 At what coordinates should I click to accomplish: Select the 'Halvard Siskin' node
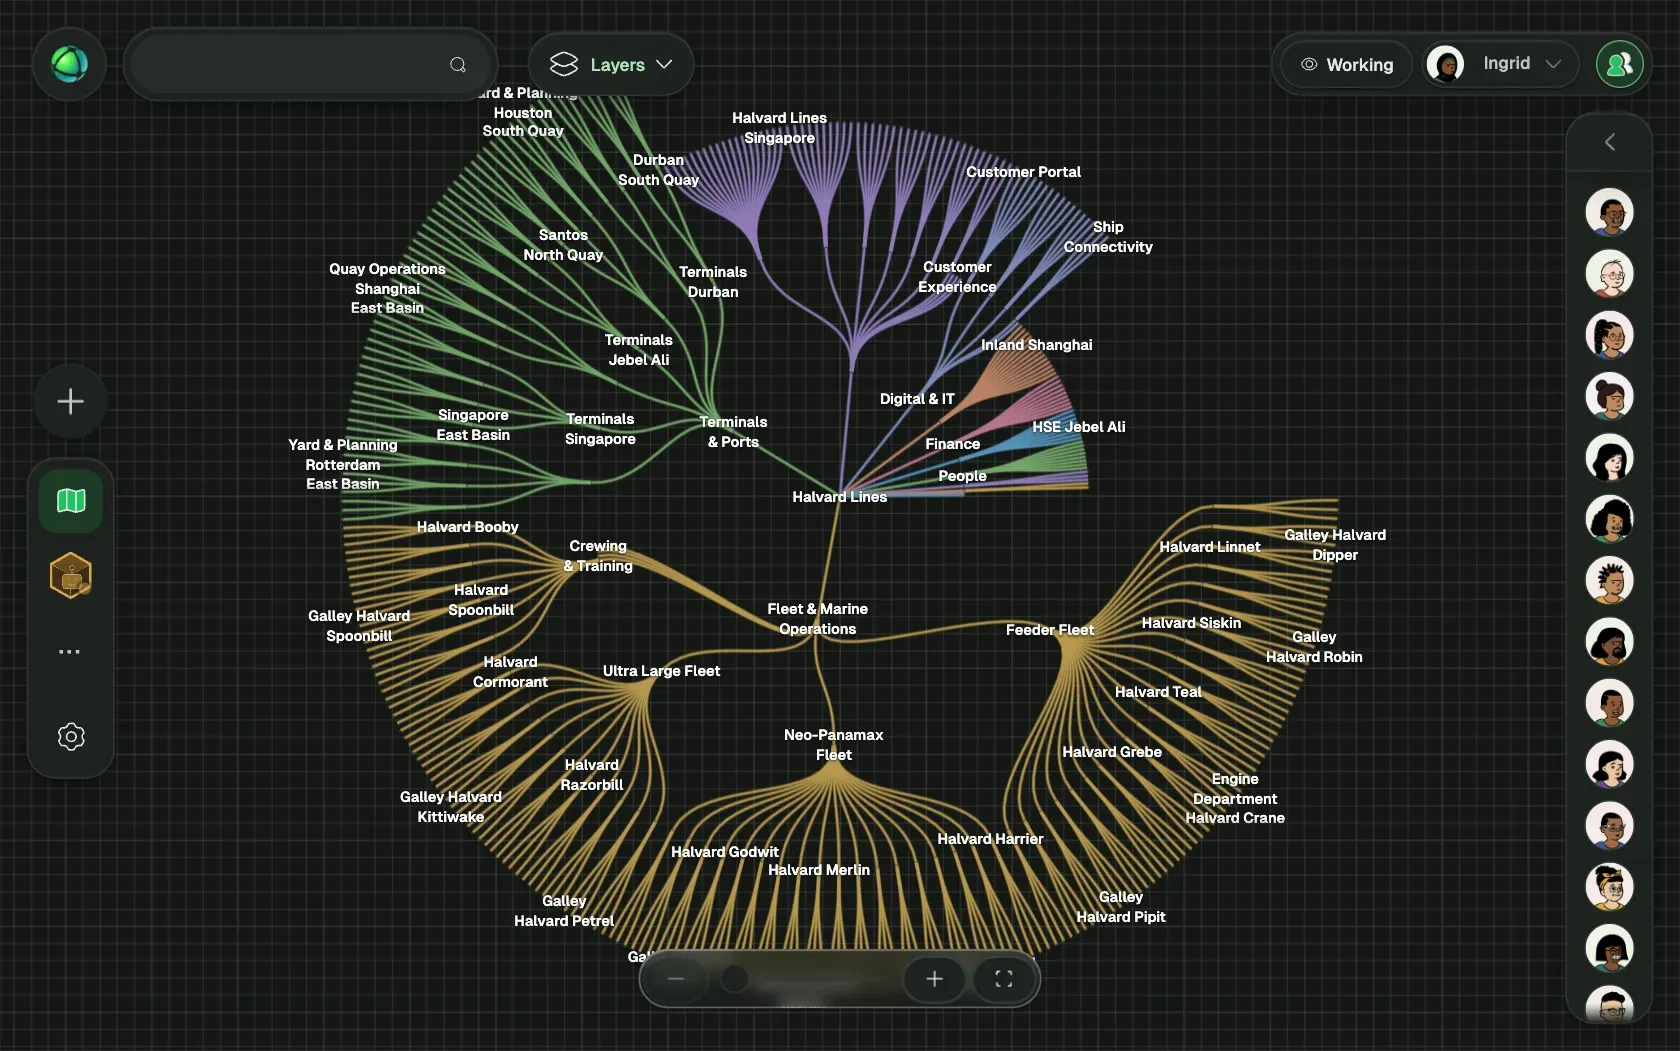pyautogui.click(x=1191, y=623)
